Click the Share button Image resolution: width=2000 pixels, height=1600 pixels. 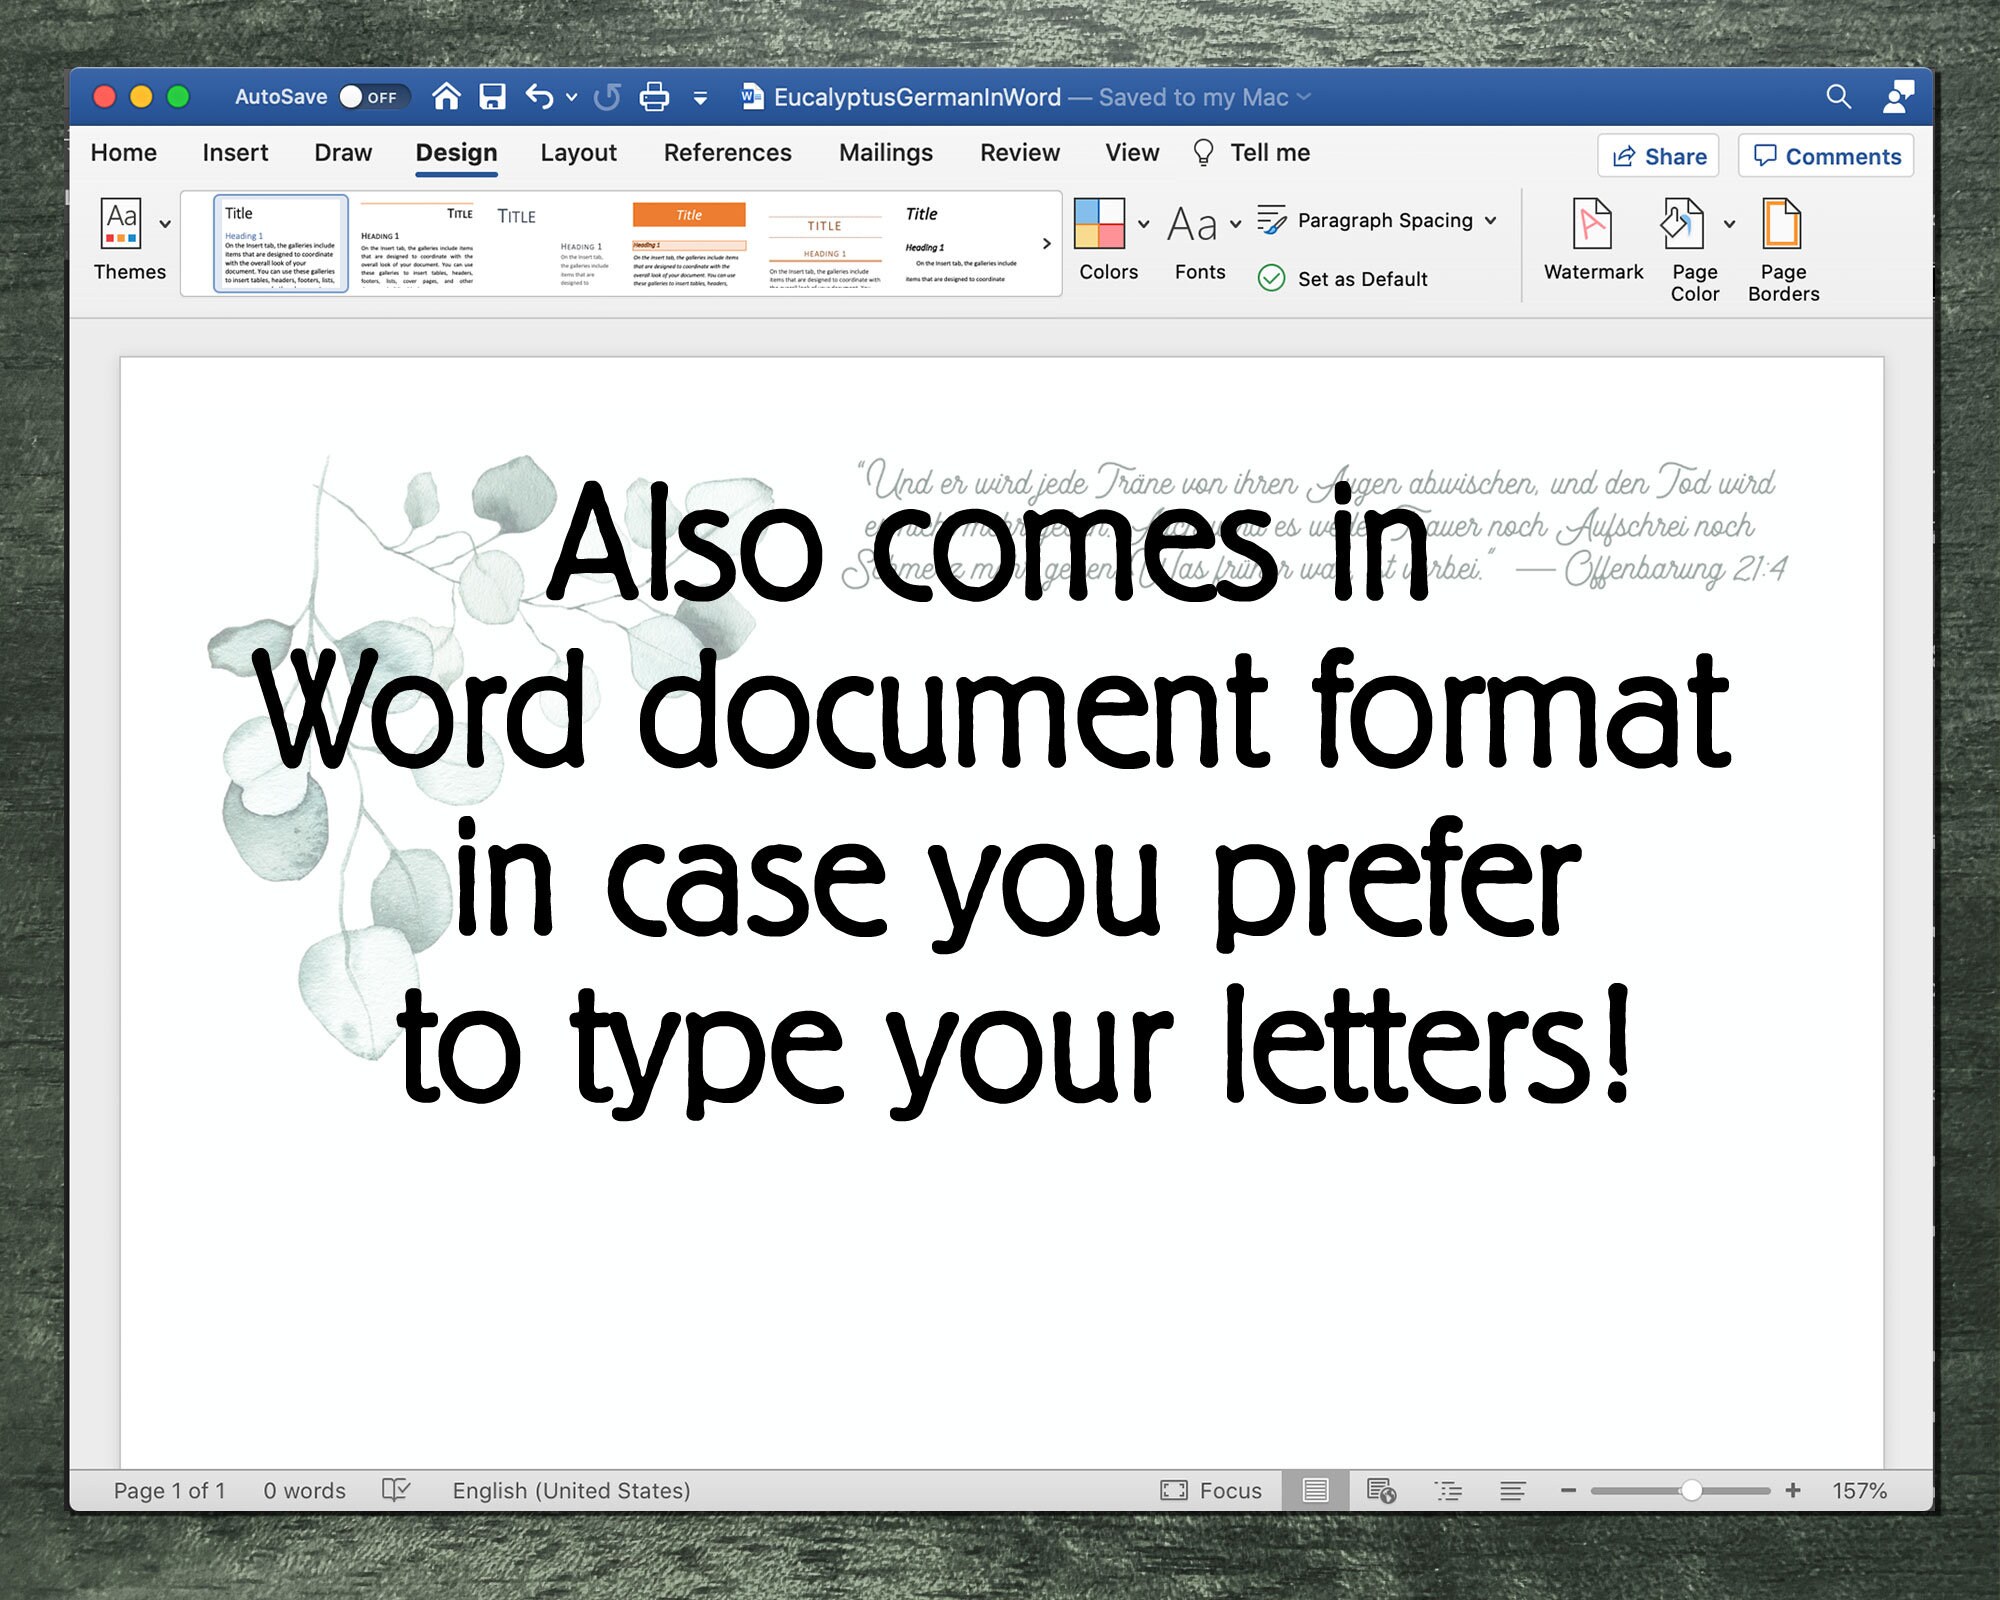coord(1657,156)
